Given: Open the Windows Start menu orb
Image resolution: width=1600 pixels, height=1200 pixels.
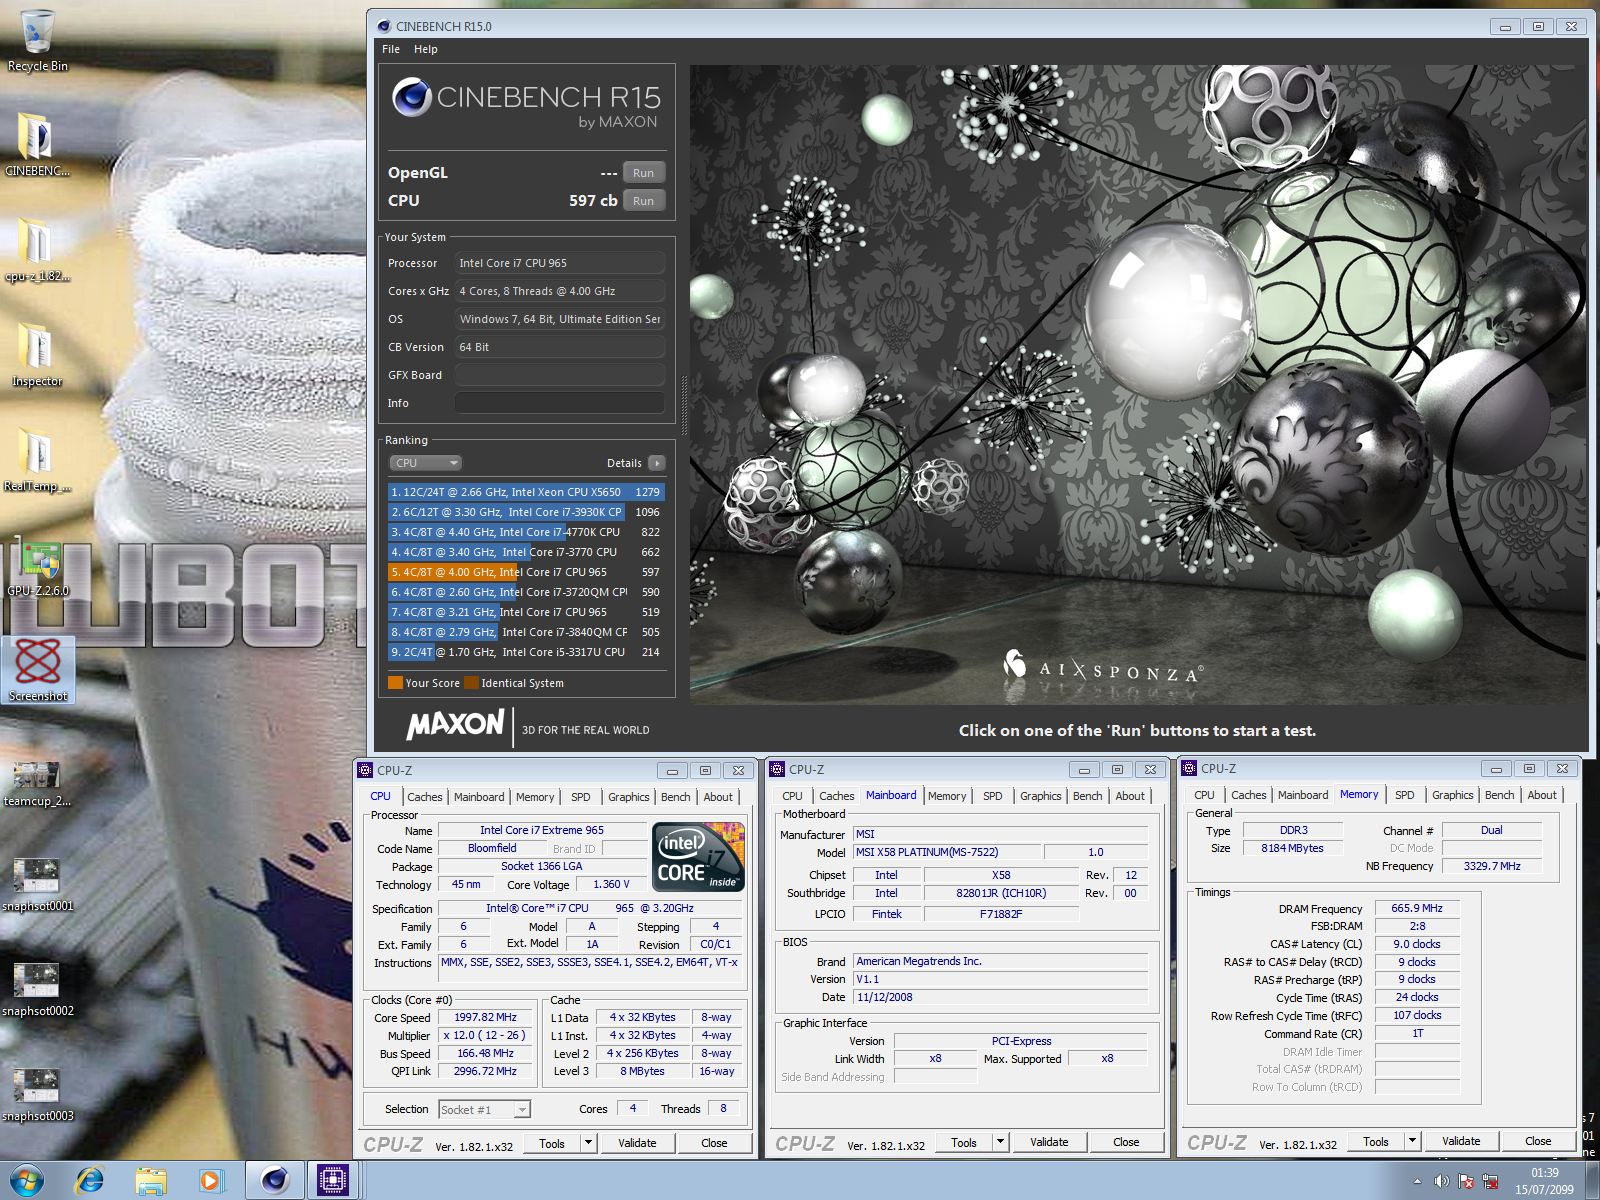Looking at the screenshot, I should click(27, 1181).
